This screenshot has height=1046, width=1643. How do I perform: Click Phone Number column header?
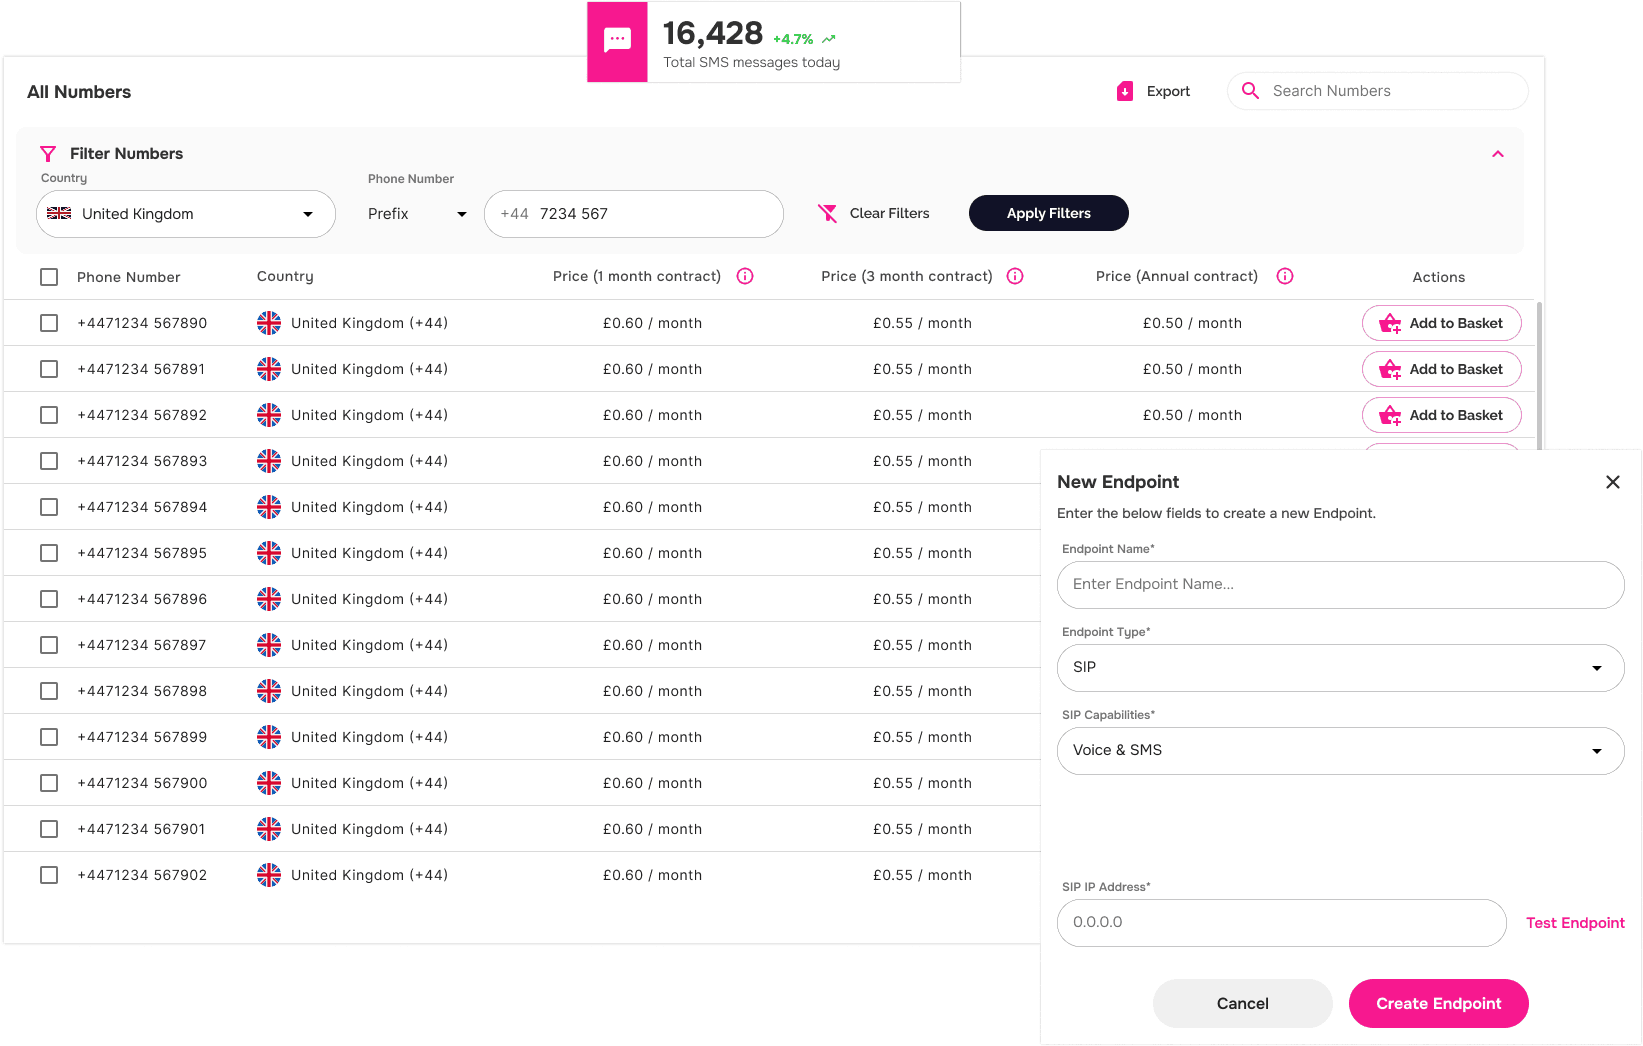[129, 277]
